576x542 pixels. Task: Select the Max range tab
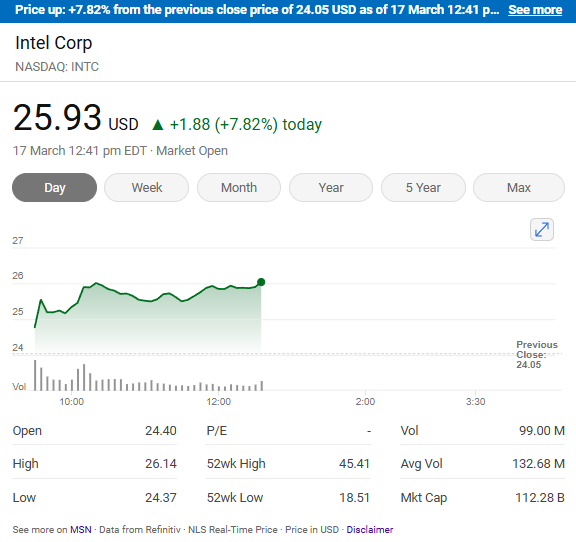[519, 187]
